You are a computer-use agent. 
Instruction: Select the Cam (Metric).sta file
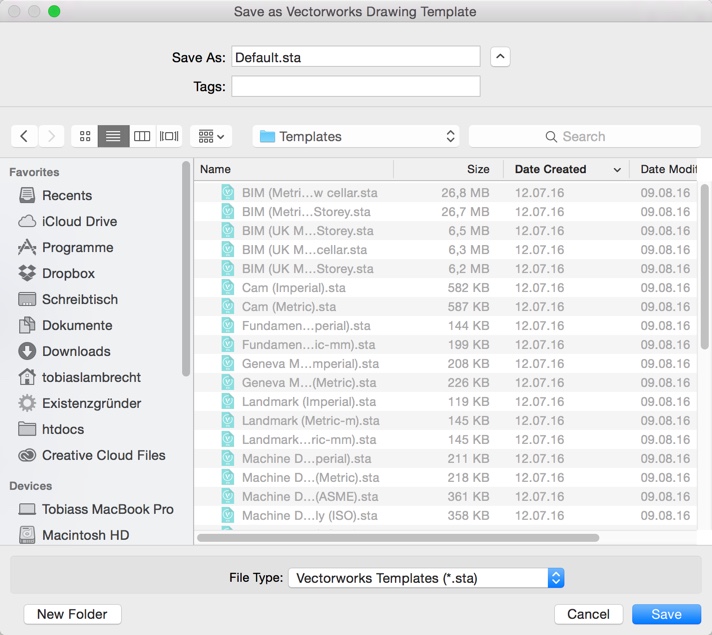446,307
